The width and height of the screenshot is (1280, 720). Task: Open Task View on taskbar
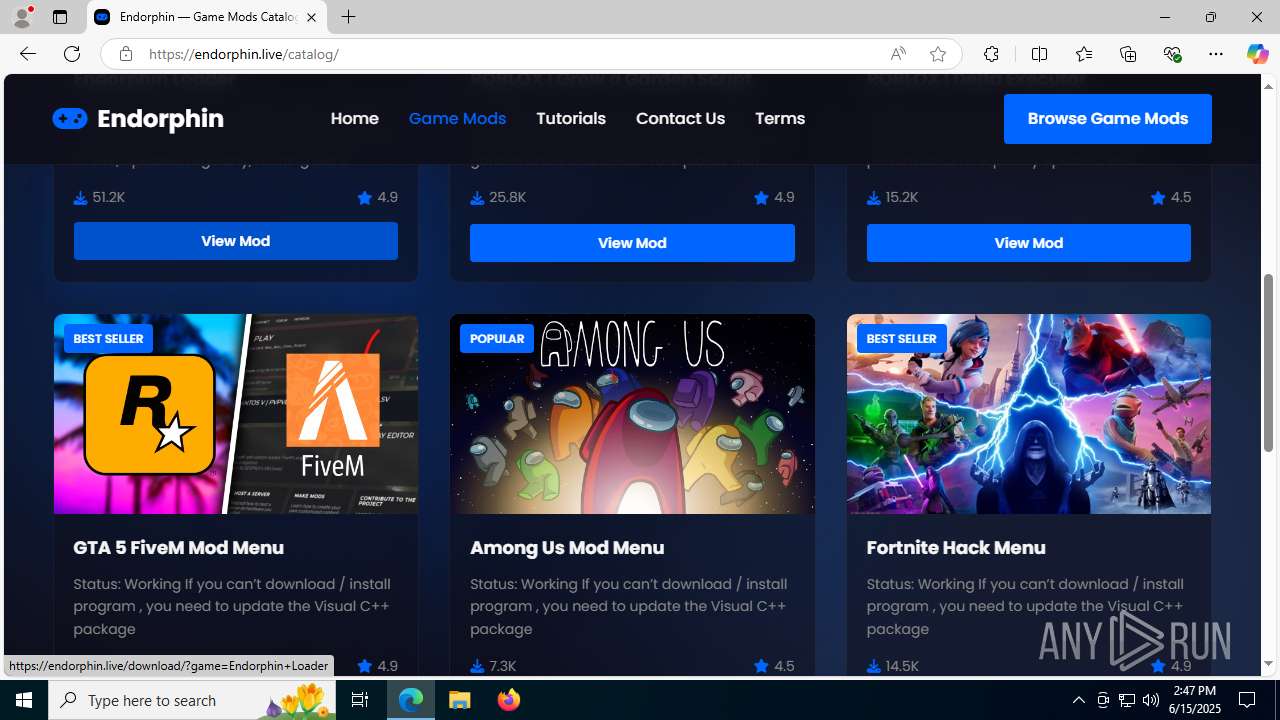[x=360, y=700]
